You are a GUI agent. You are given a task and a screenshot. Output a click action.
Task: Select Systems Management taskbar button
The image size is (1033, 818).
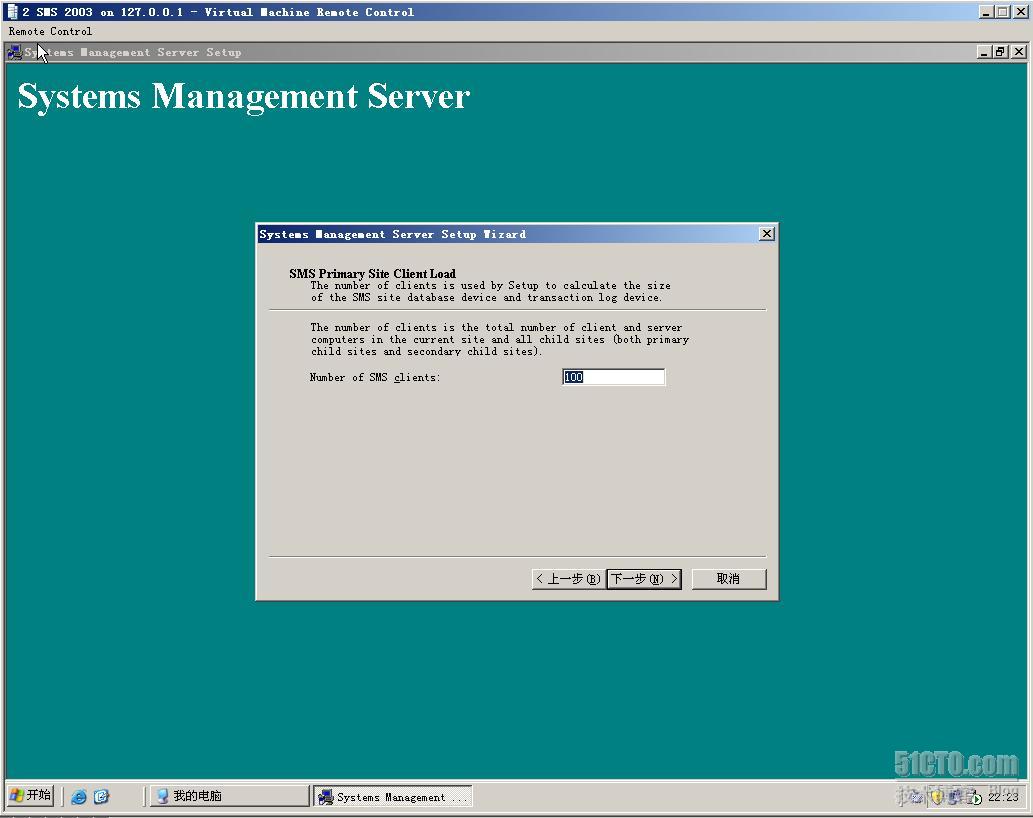pos(393,796)
